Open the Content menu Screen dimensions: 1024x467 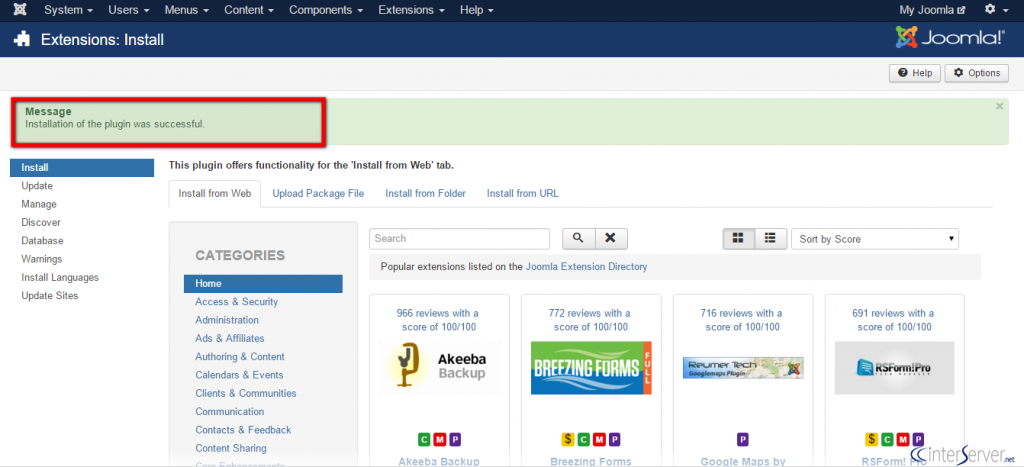(249, 10)
